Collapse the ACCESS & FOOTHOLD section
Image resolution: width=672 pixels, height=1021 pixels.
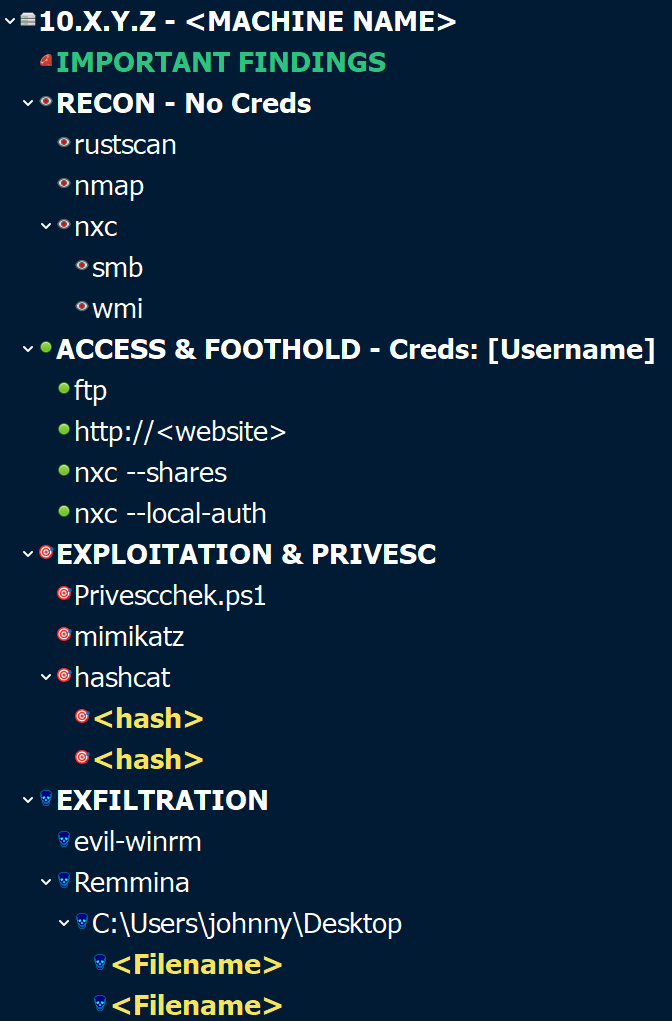coord(28,349)
